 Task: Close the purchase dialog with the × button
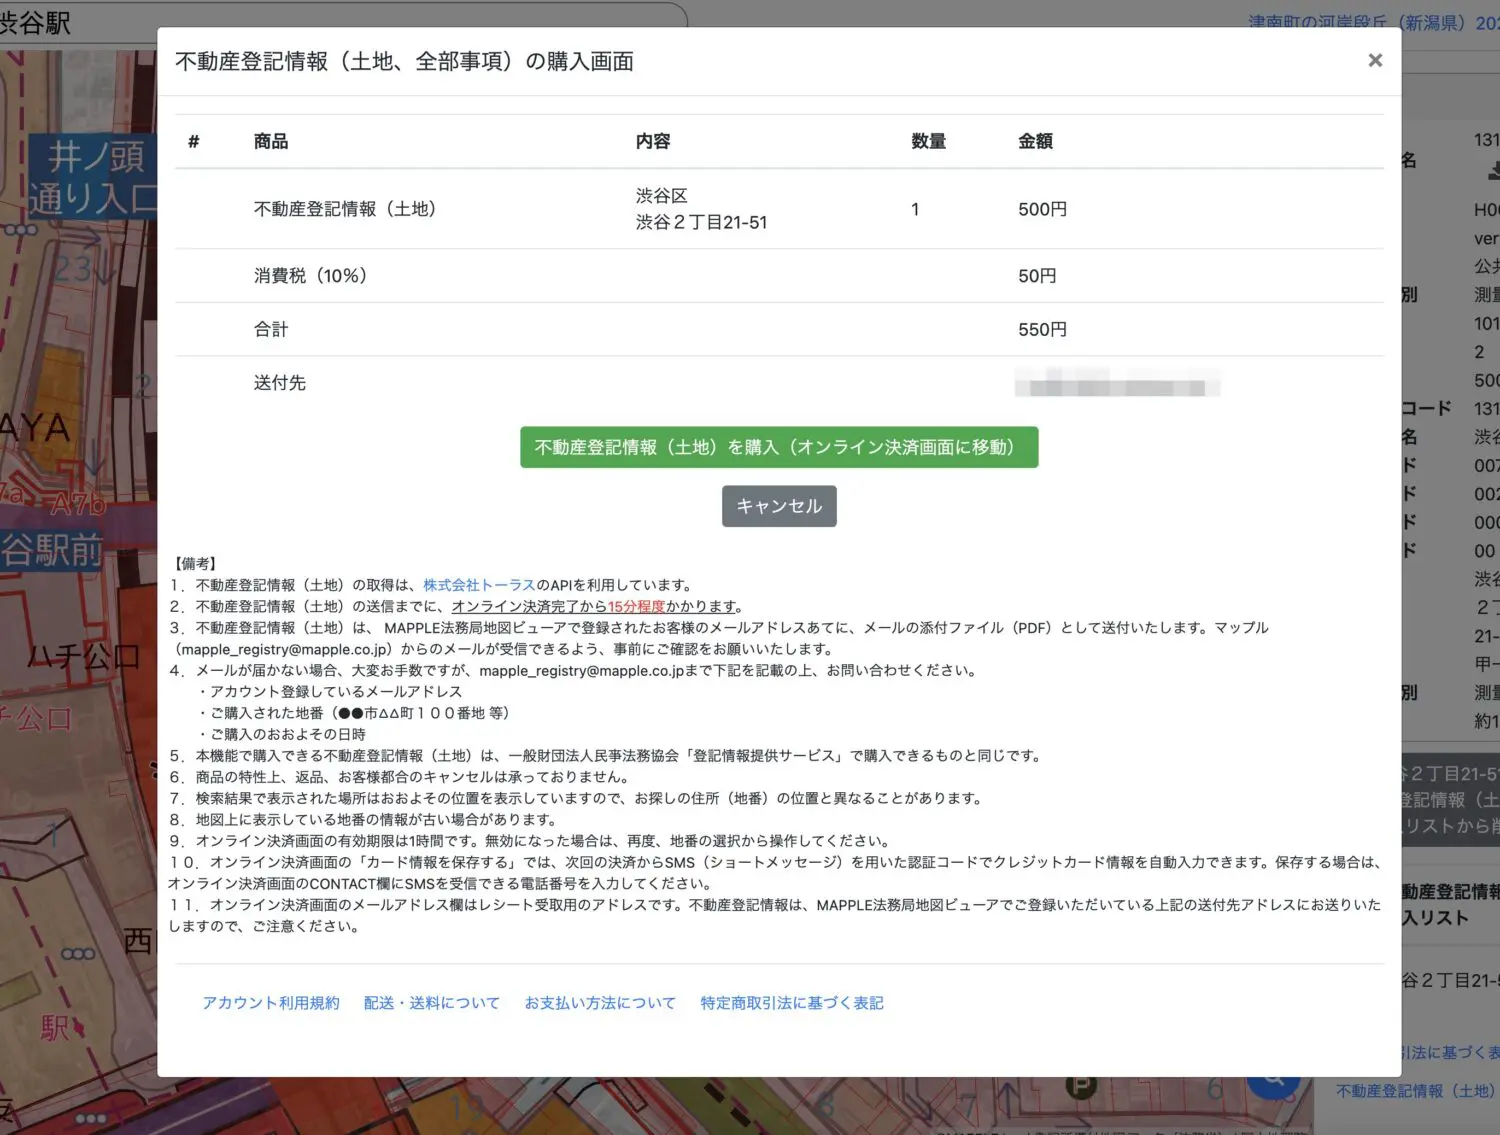tap(1375, 60)
